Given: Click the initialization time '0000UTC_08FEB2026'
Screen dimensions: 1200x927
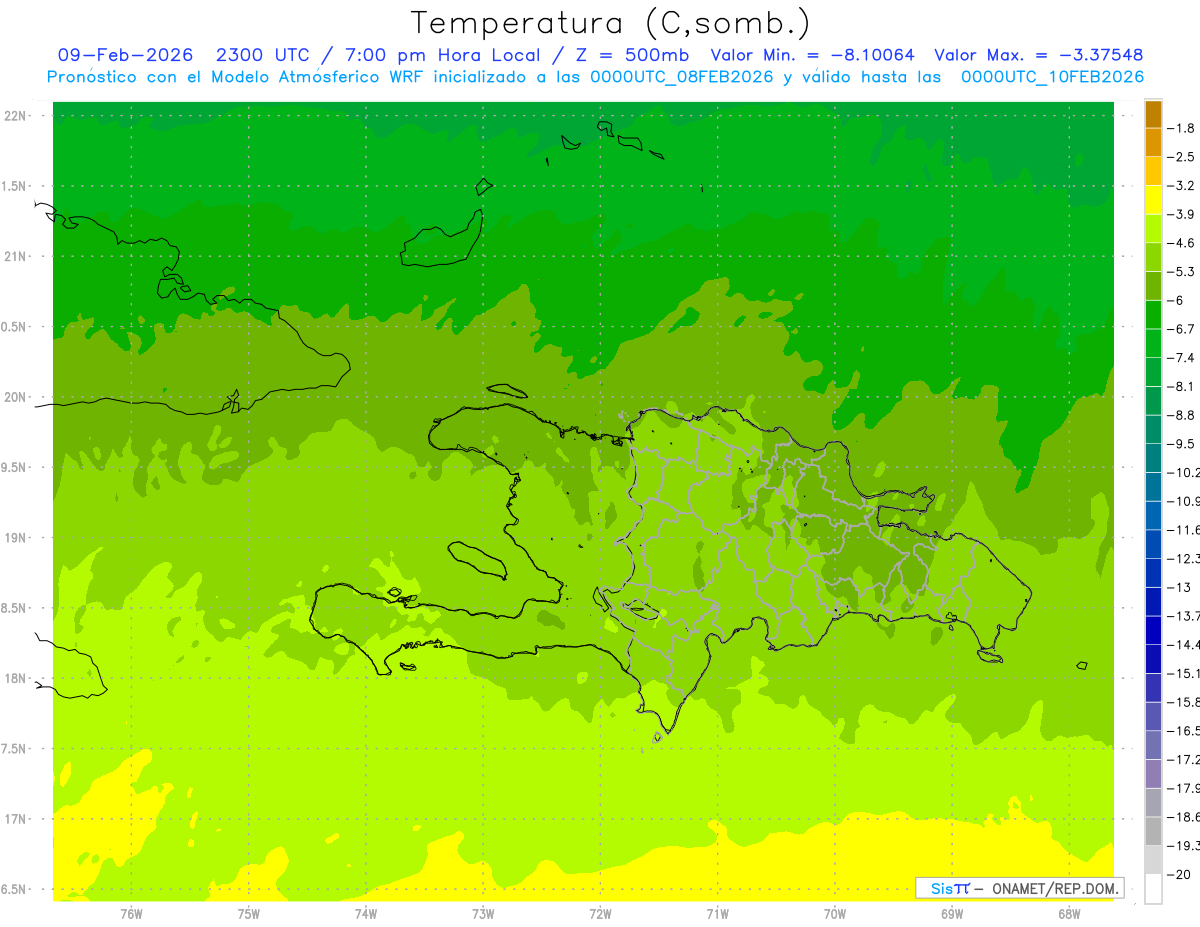Looking at the screenshot, I should click(682, 77).
